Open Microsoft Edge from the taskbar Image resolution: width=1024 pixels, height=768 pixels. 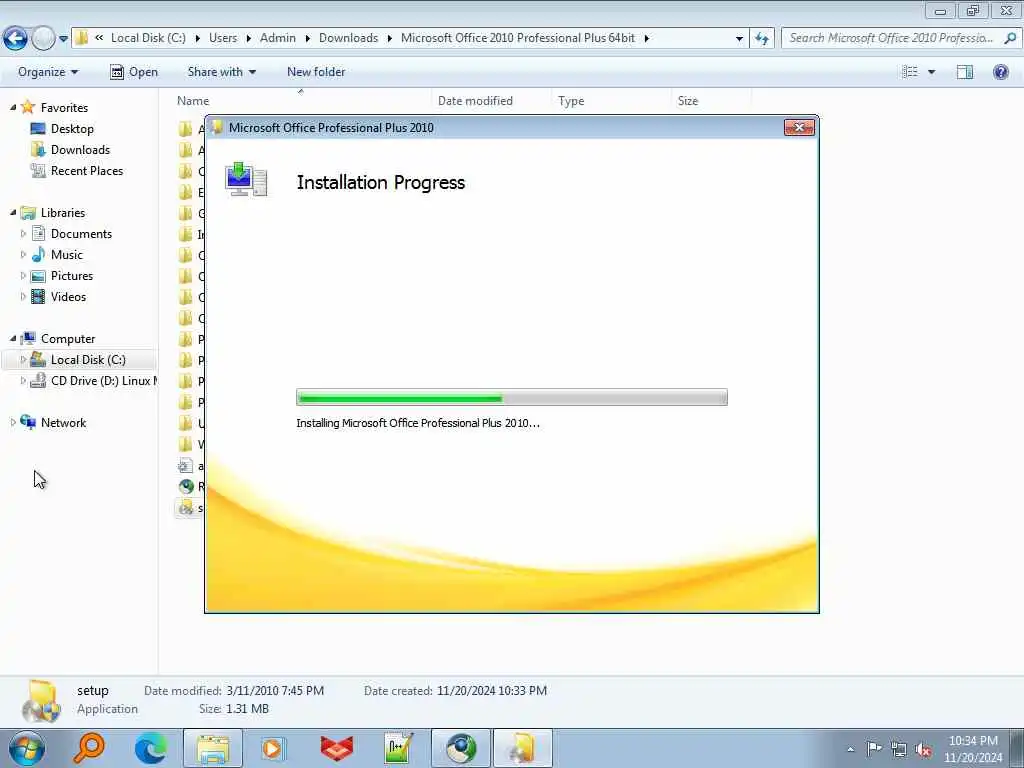pos(151,748)
